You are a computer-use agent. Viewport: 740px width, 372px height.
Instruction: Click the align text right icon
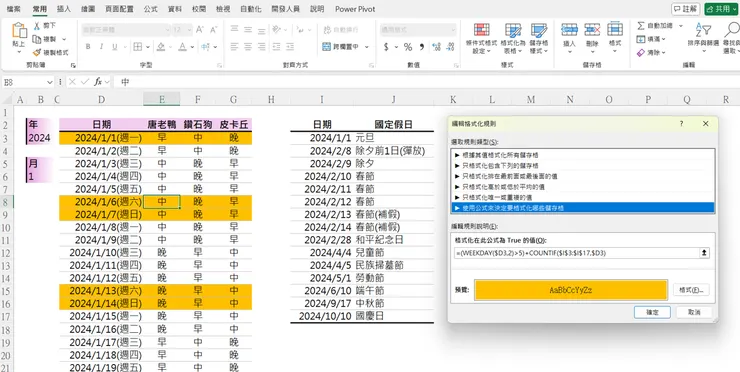(262, 47)
